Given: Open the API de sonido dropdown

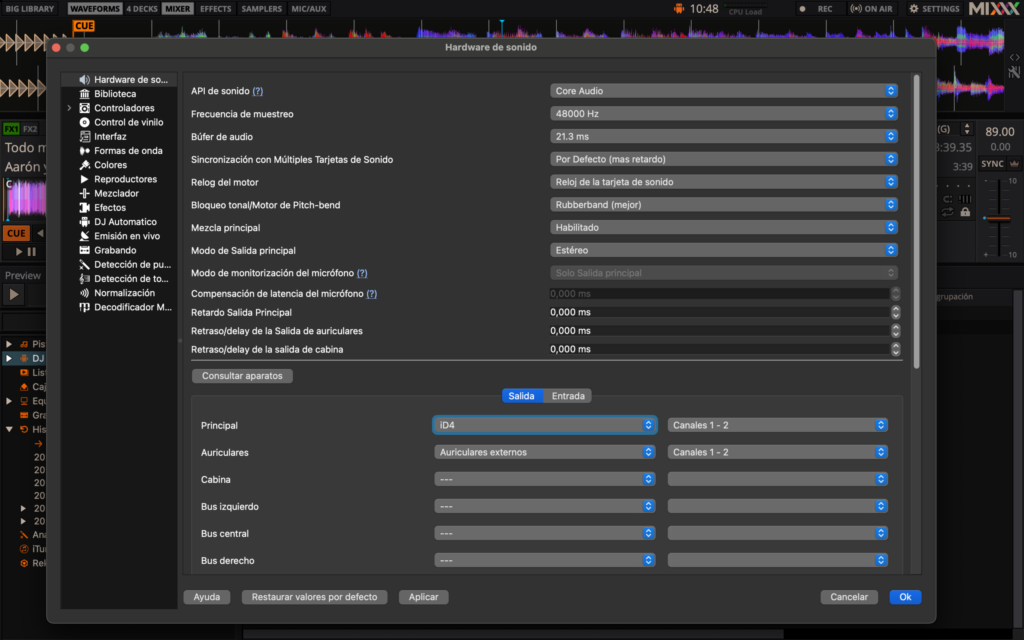Looking at the screenshot, I should (x=724, y=91).
